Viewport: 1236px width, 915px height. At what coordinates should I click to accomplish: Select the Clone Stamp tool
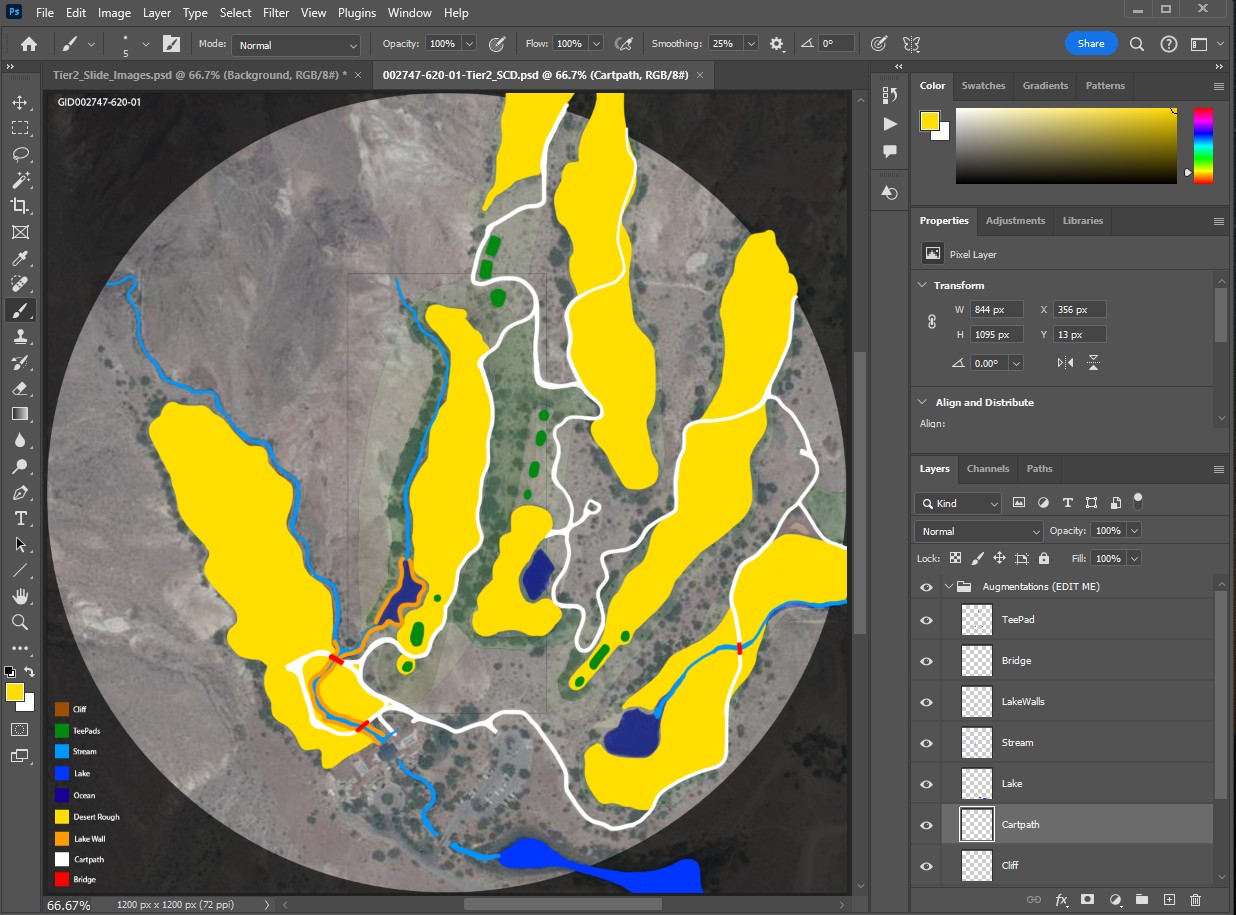tap(20, 336)
